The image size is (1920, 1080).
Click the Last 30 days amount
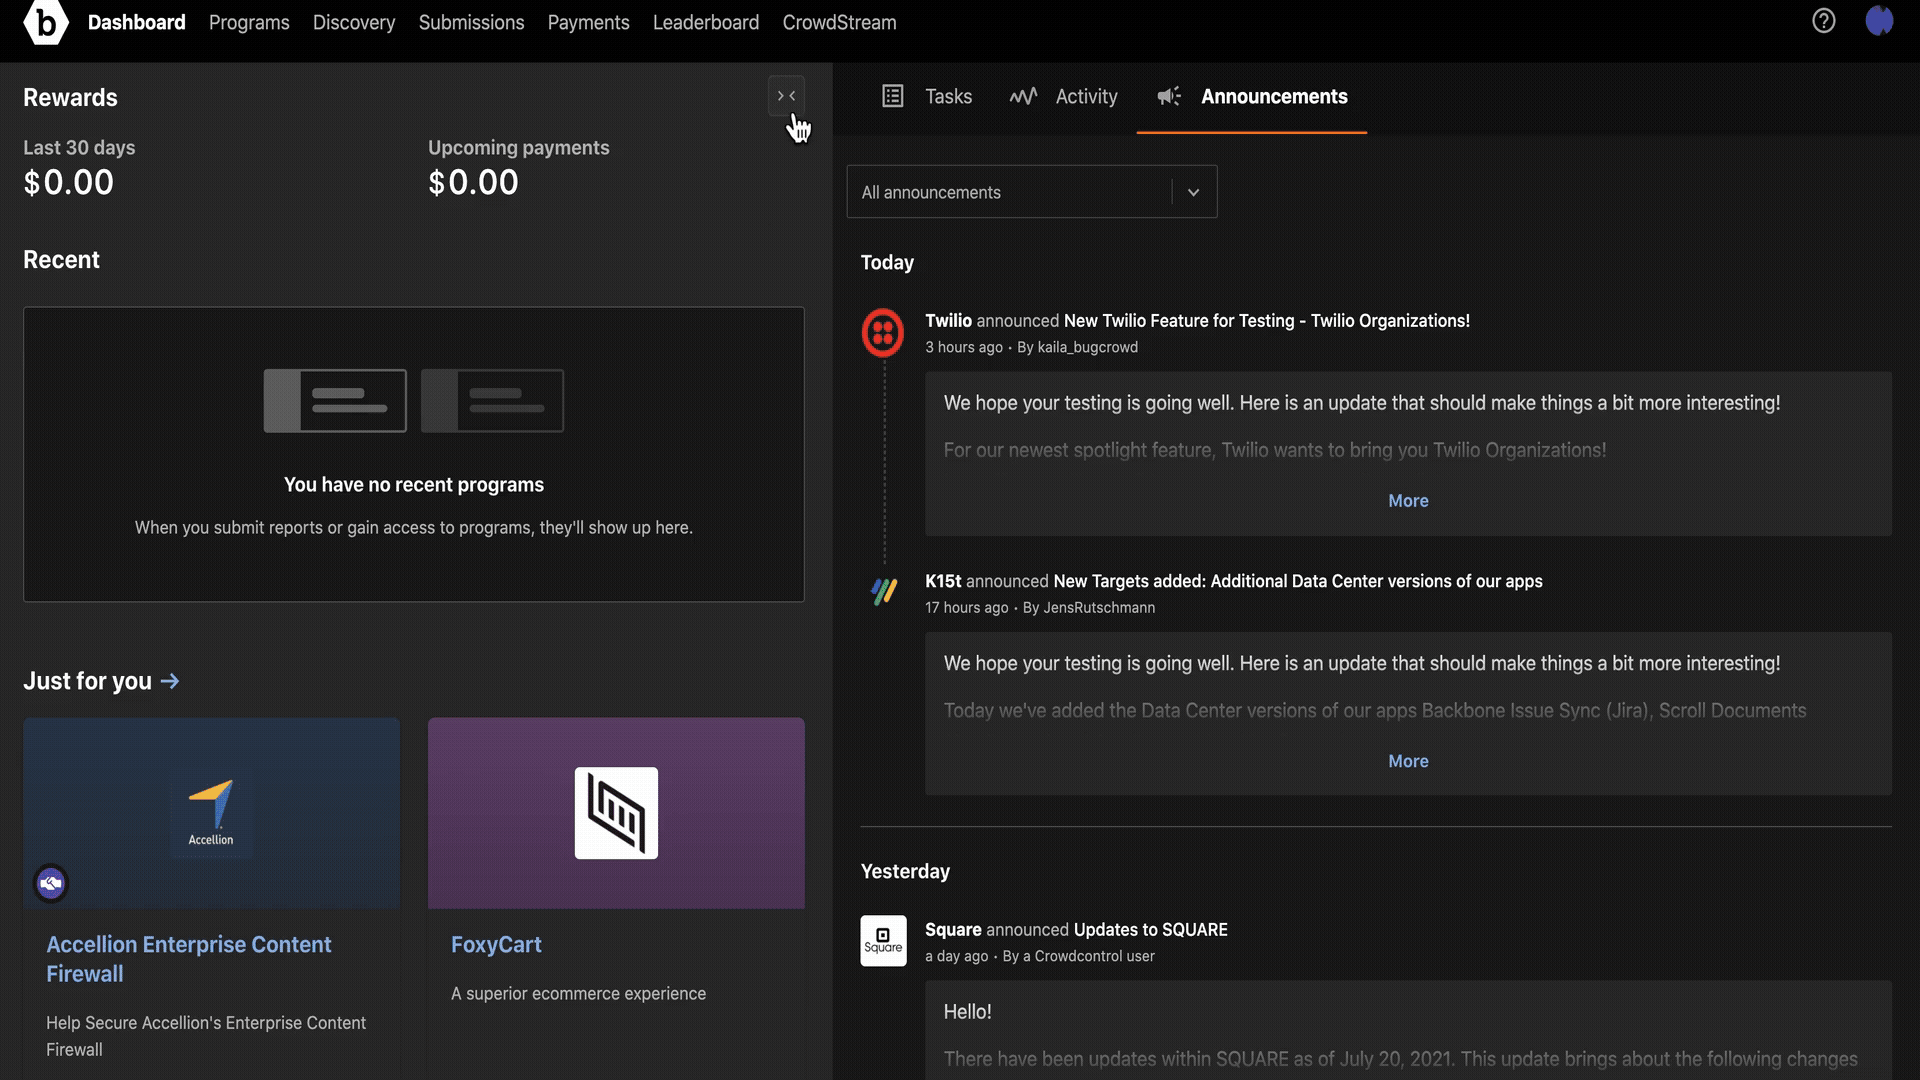coord(68,183)
